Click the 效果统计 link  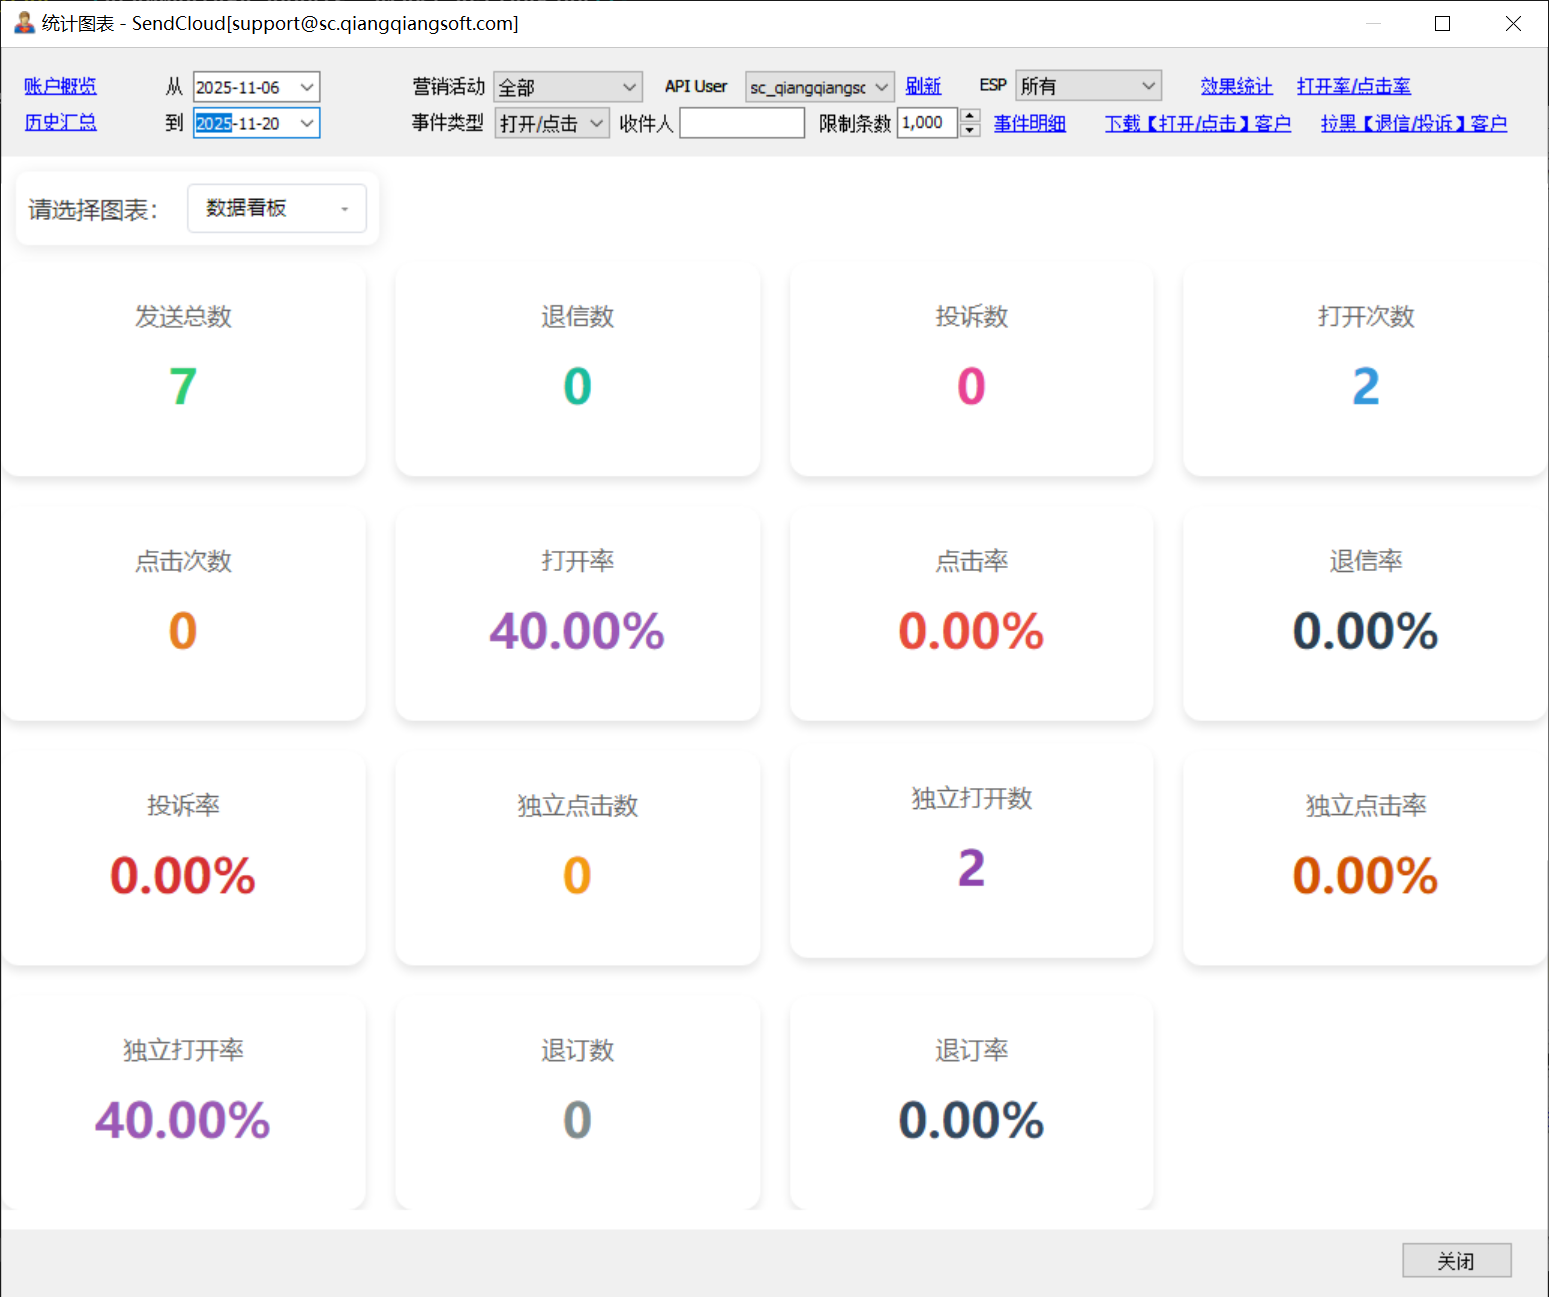pyautogui.click(x=1236, y=86)
